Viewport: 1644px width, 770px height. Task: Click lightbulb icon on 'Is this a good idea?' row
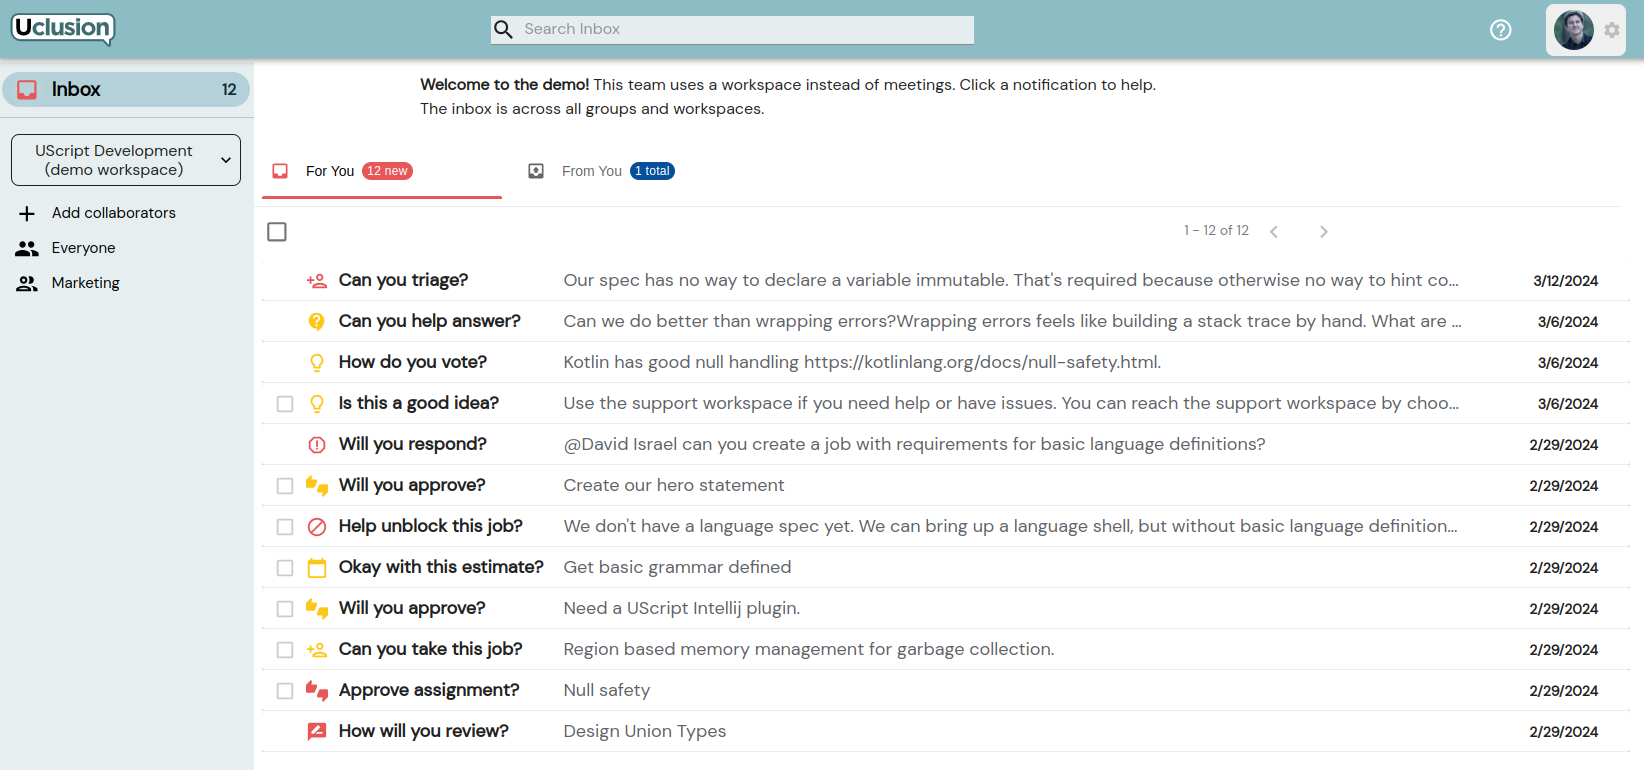[317, 404]
